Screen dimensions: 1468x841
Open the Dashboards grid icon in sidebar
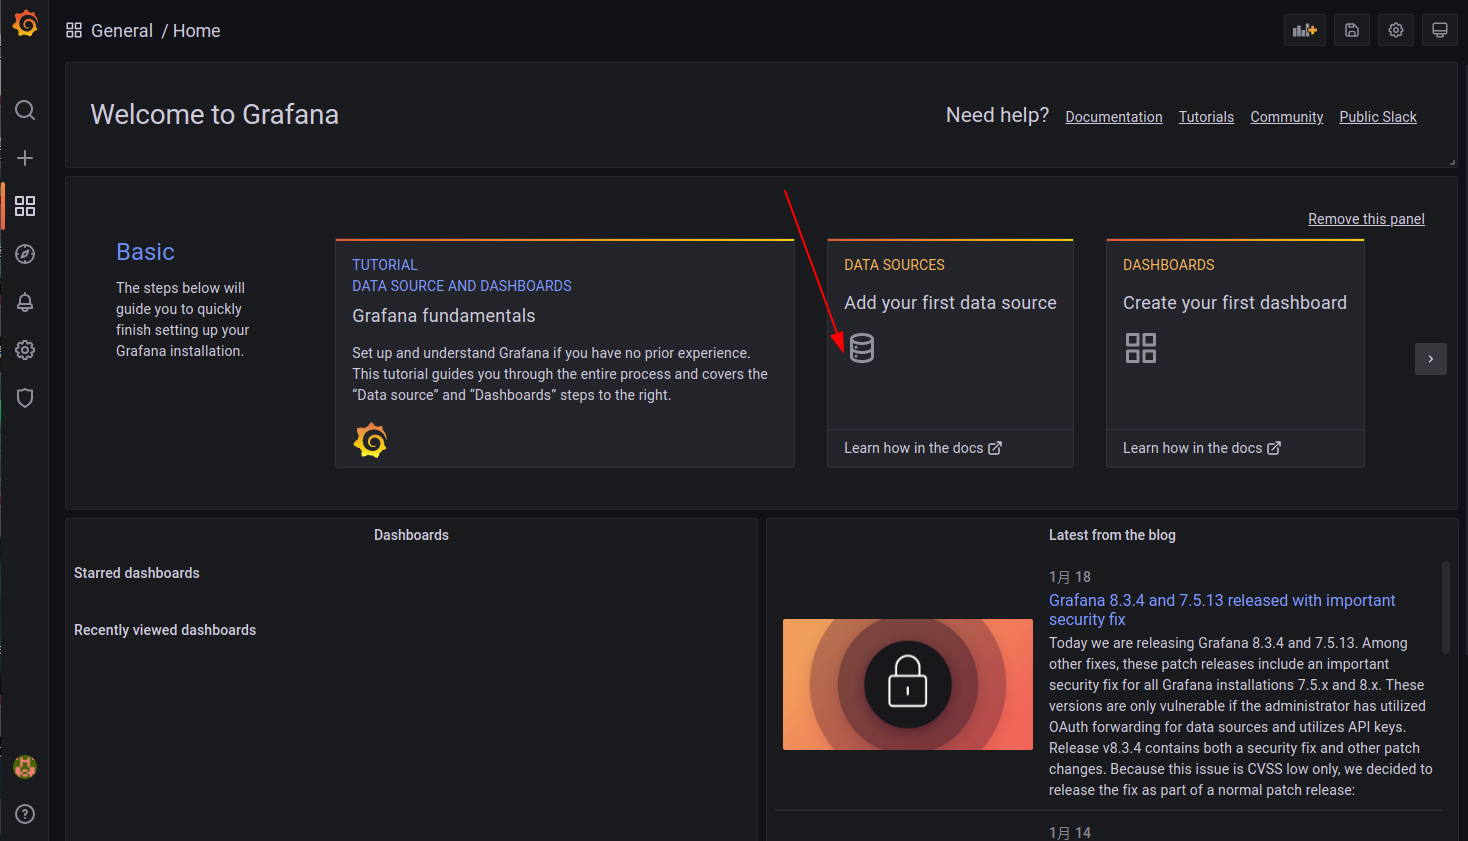[x=25, y=206]
